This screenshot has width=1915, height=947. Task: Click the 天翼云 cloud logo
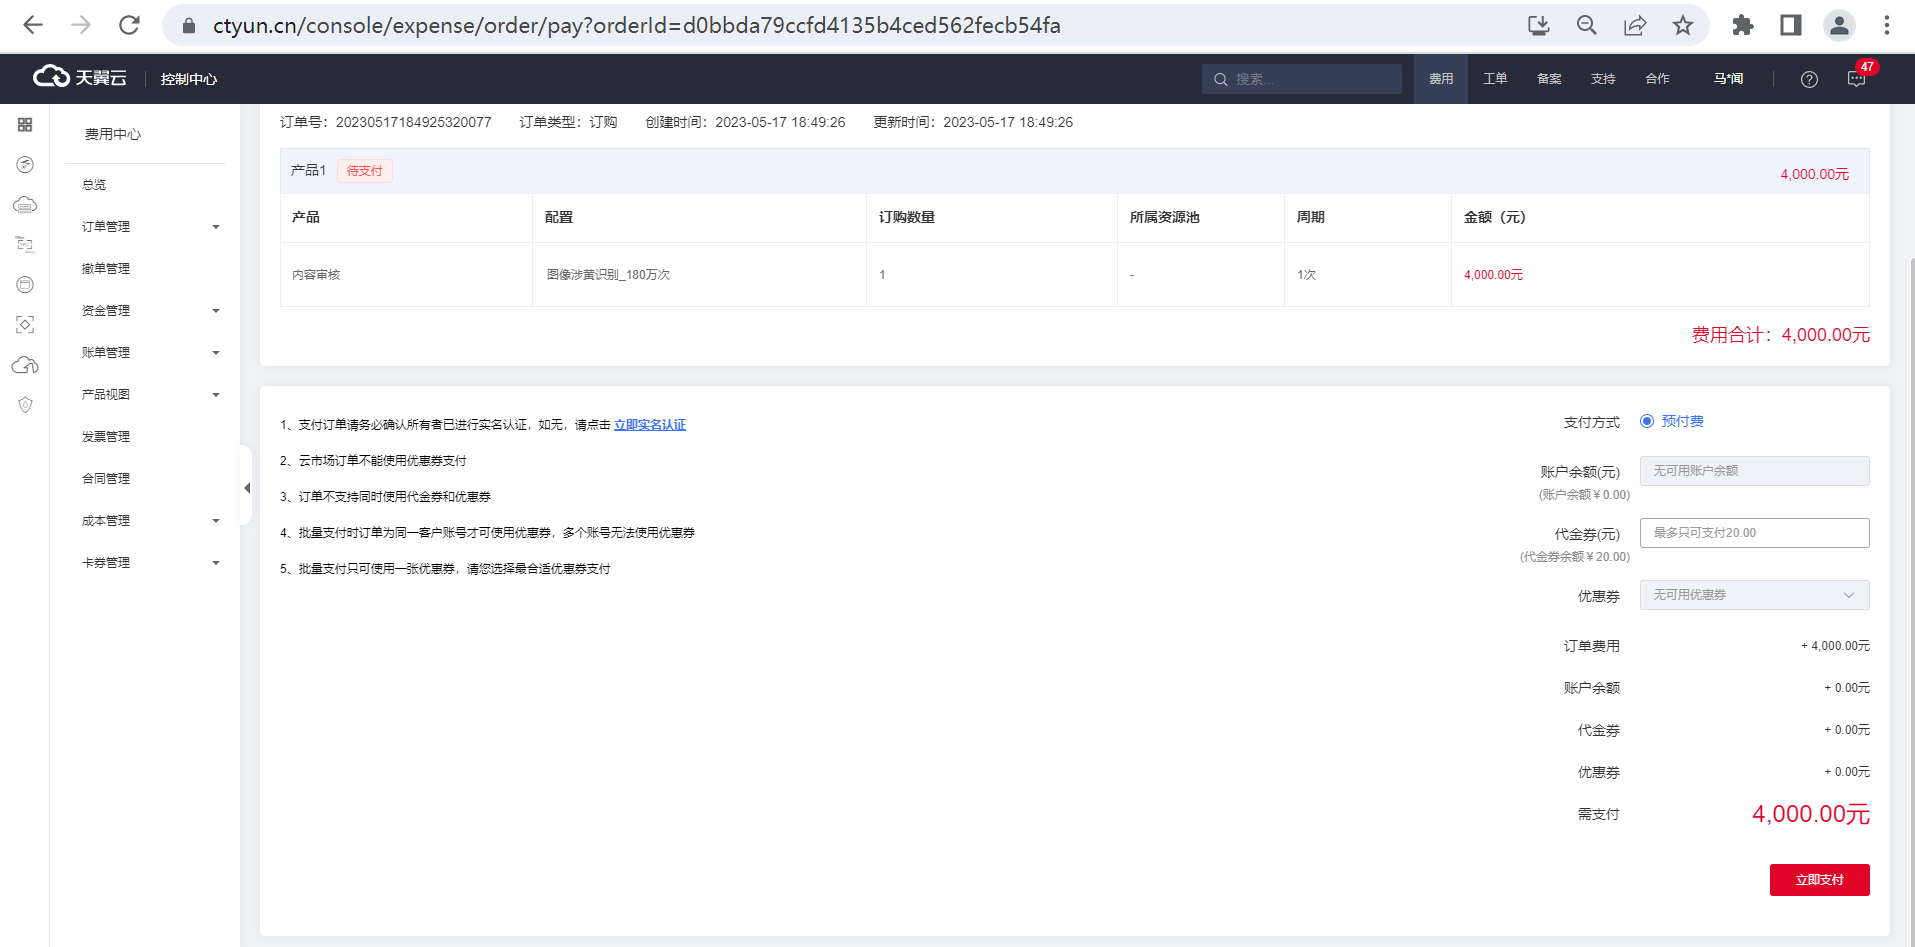(x=80, y=78)
